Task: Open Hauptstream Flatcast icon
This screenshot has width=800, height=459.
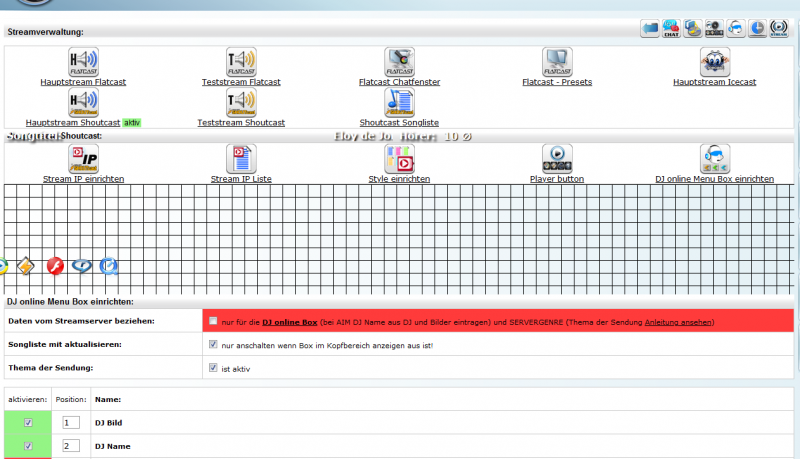Action: point(83,62)
